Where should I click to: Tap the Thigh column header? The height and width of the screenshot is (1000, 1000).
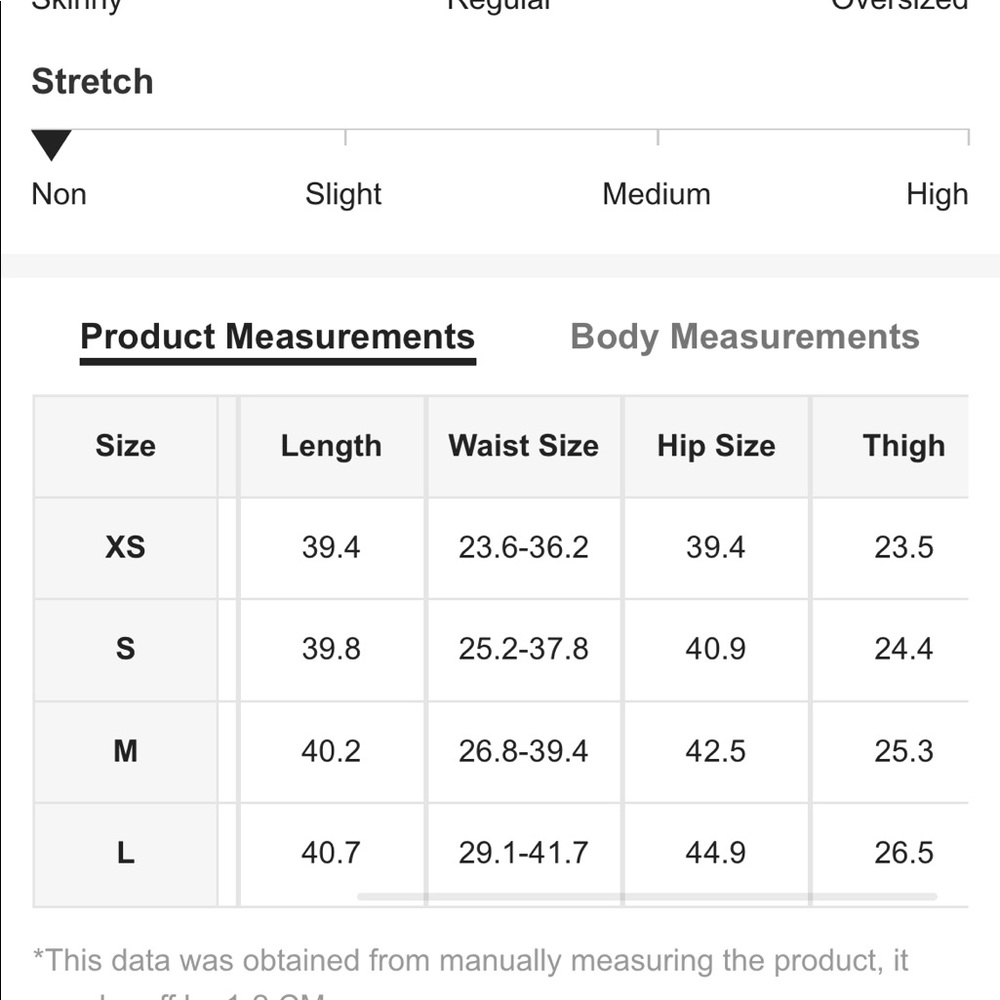(x=903, y=446)
